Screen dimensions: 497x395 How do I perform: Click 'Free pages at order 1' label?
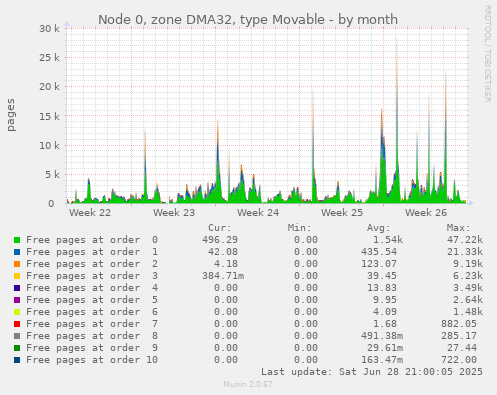(92, 252)
